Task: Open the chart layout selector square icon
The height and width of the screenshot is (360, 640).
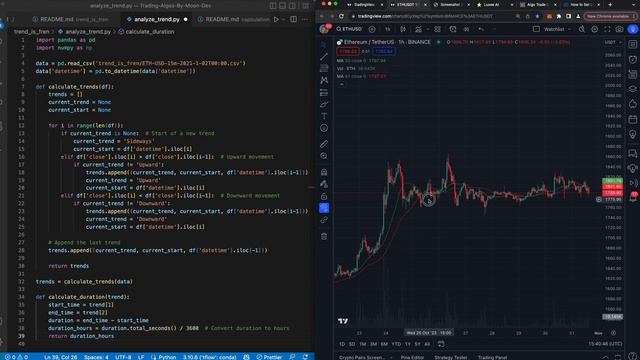Action: coord(536,29)
